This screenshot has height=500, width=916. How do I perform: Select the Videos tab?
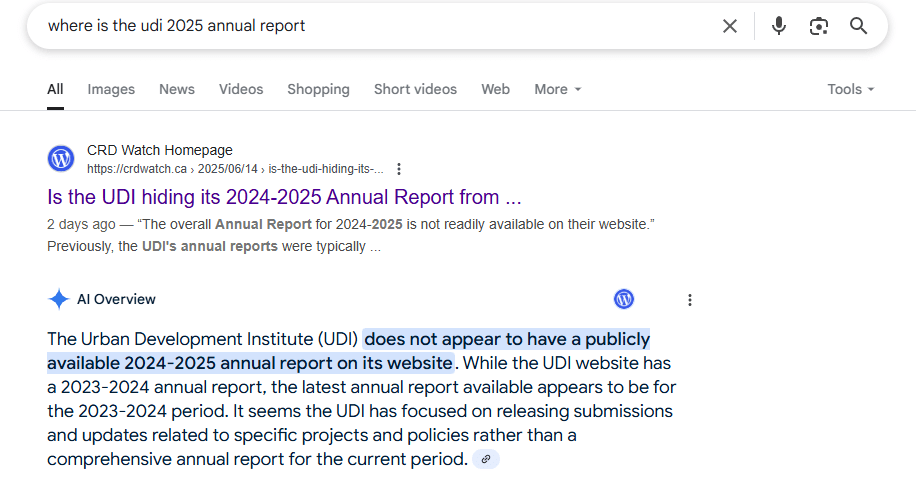(x=241, y=89)
